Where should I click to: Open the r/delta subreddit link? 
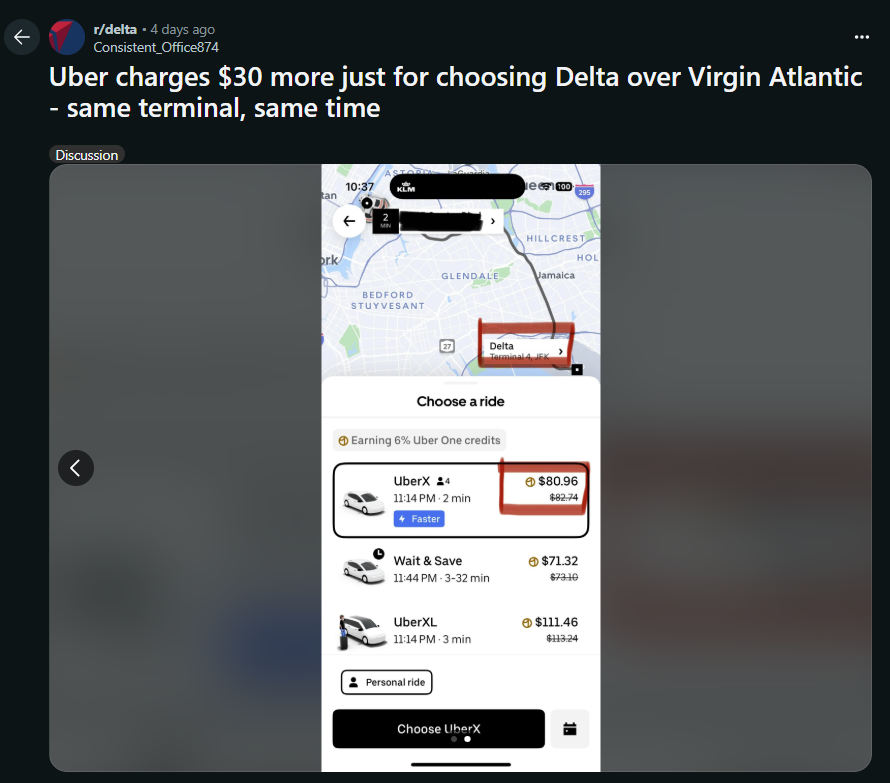pyautogui.click(x=115, y=30)
